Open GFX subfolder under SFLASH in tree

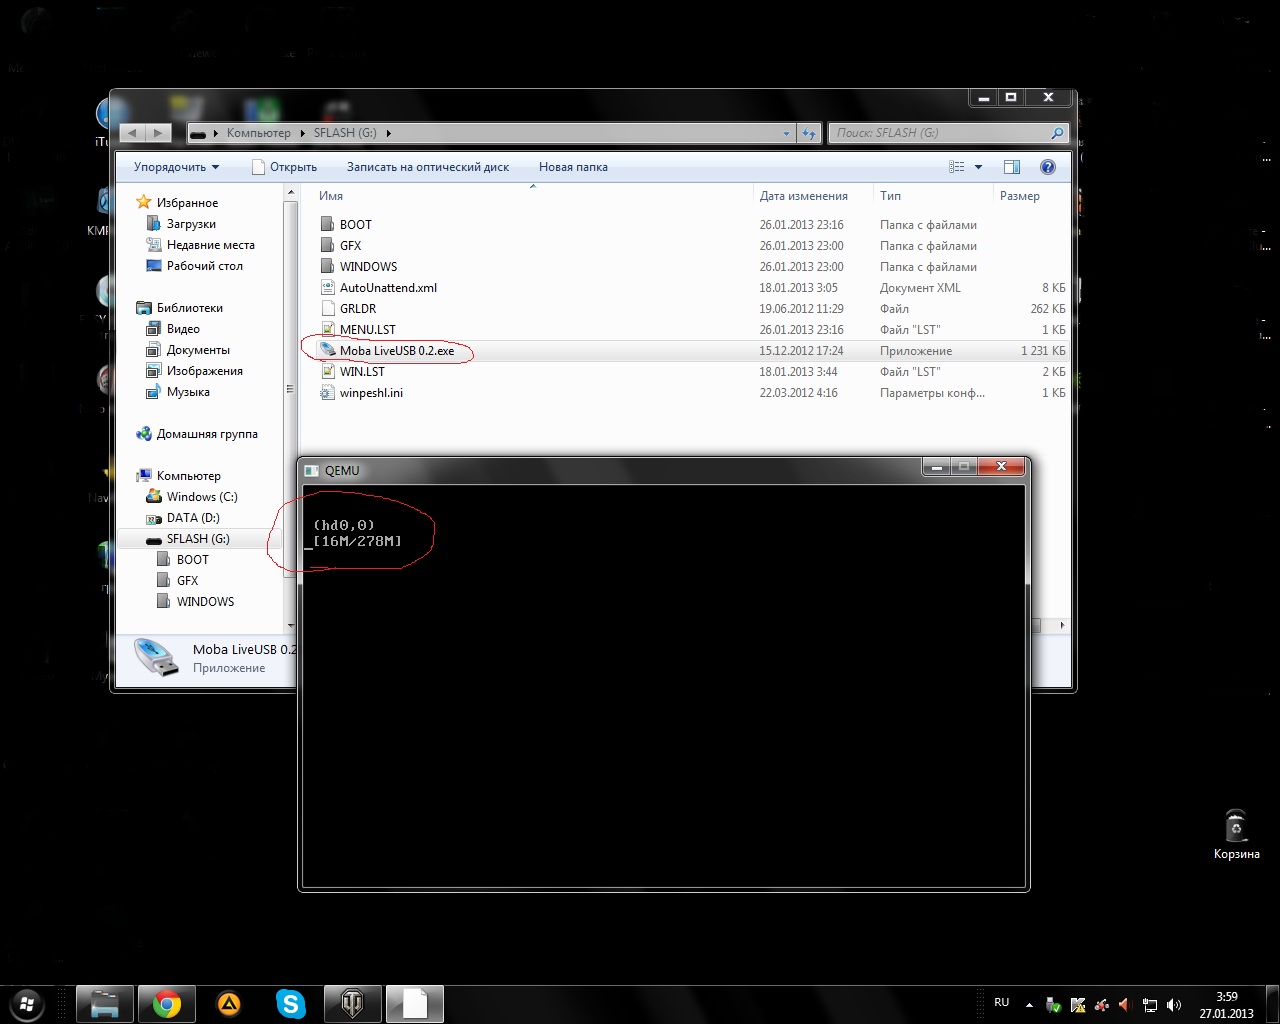click(187, 581)
